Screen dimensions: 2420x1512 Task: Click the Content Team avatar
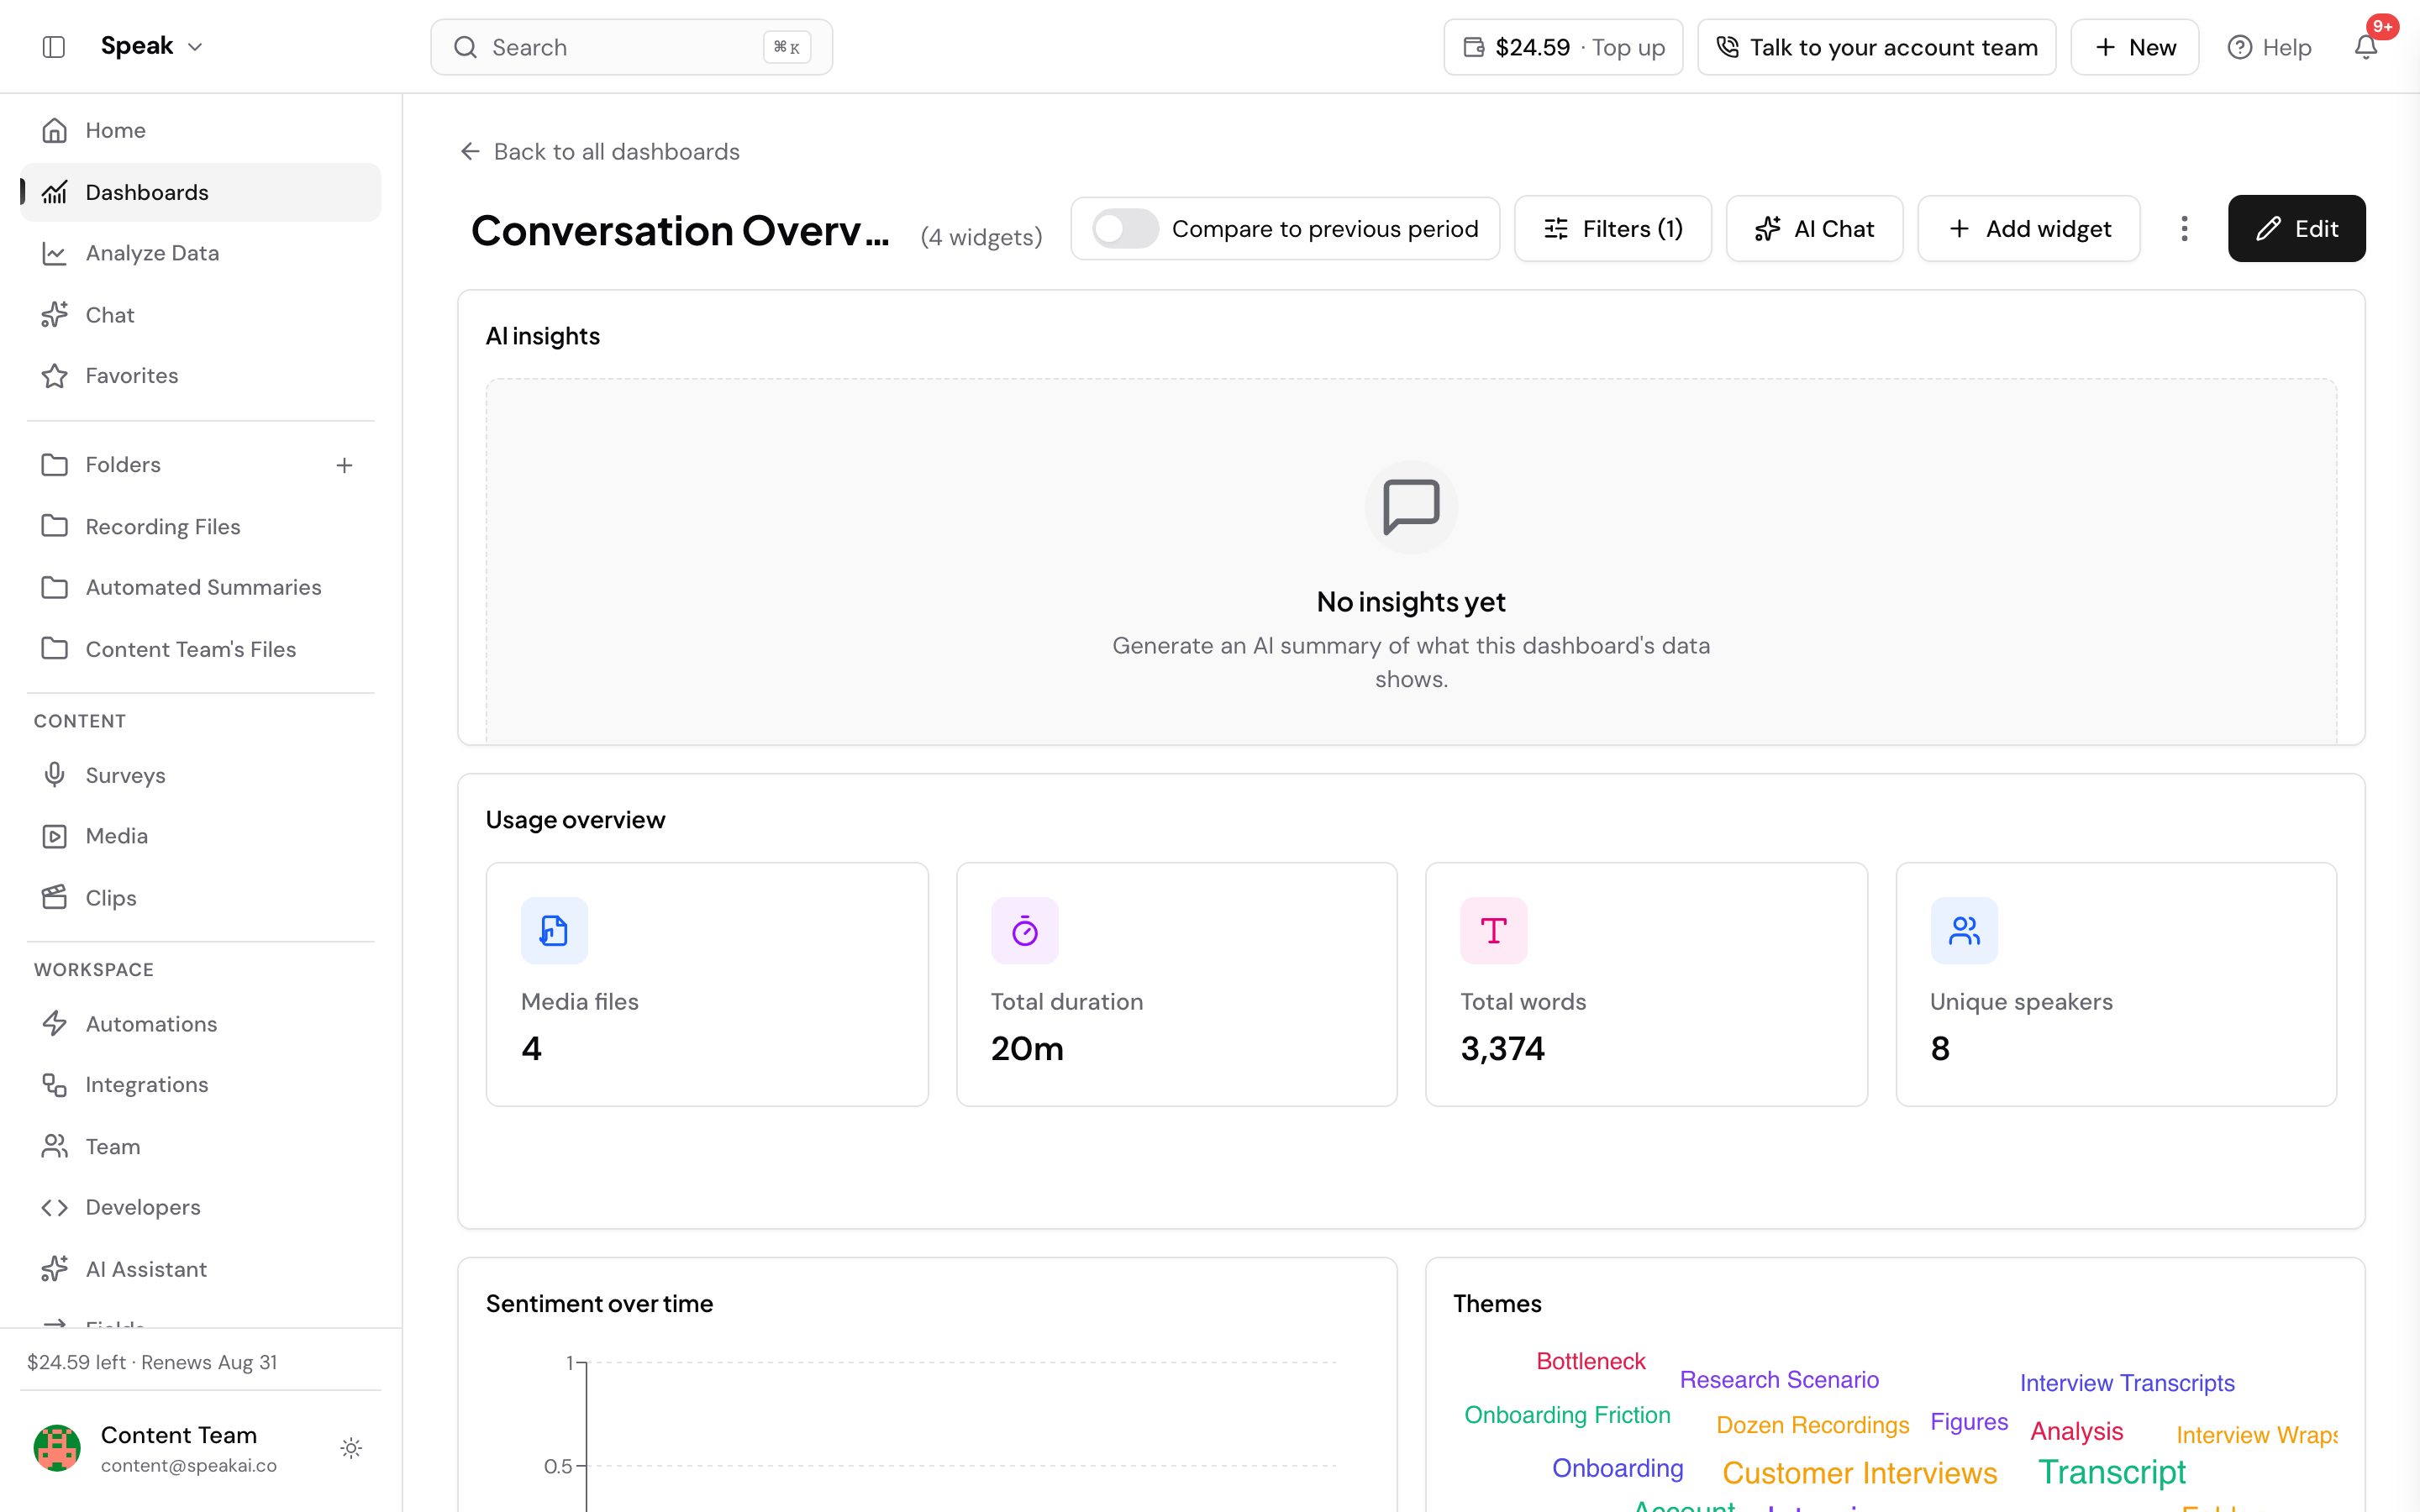click(x=57, y=1448)
